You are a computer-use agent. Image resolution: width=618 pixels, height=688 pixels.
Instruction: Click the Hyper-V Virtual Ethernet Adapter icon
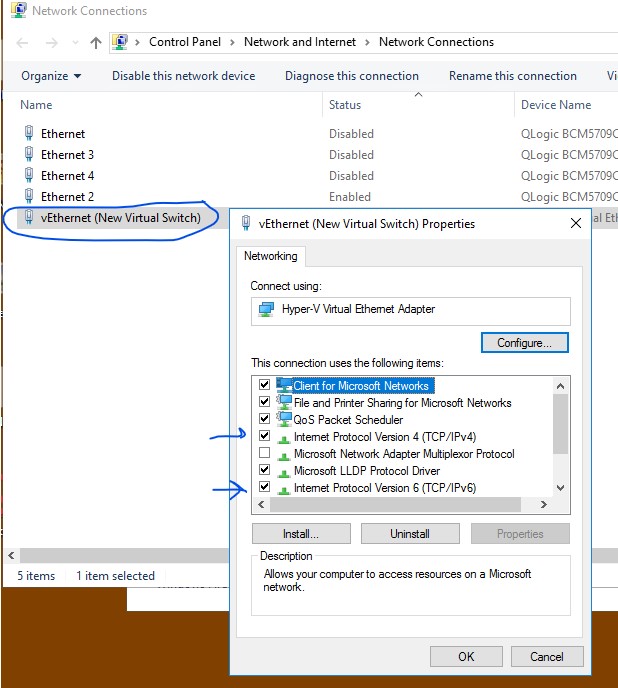pos(266,309)
